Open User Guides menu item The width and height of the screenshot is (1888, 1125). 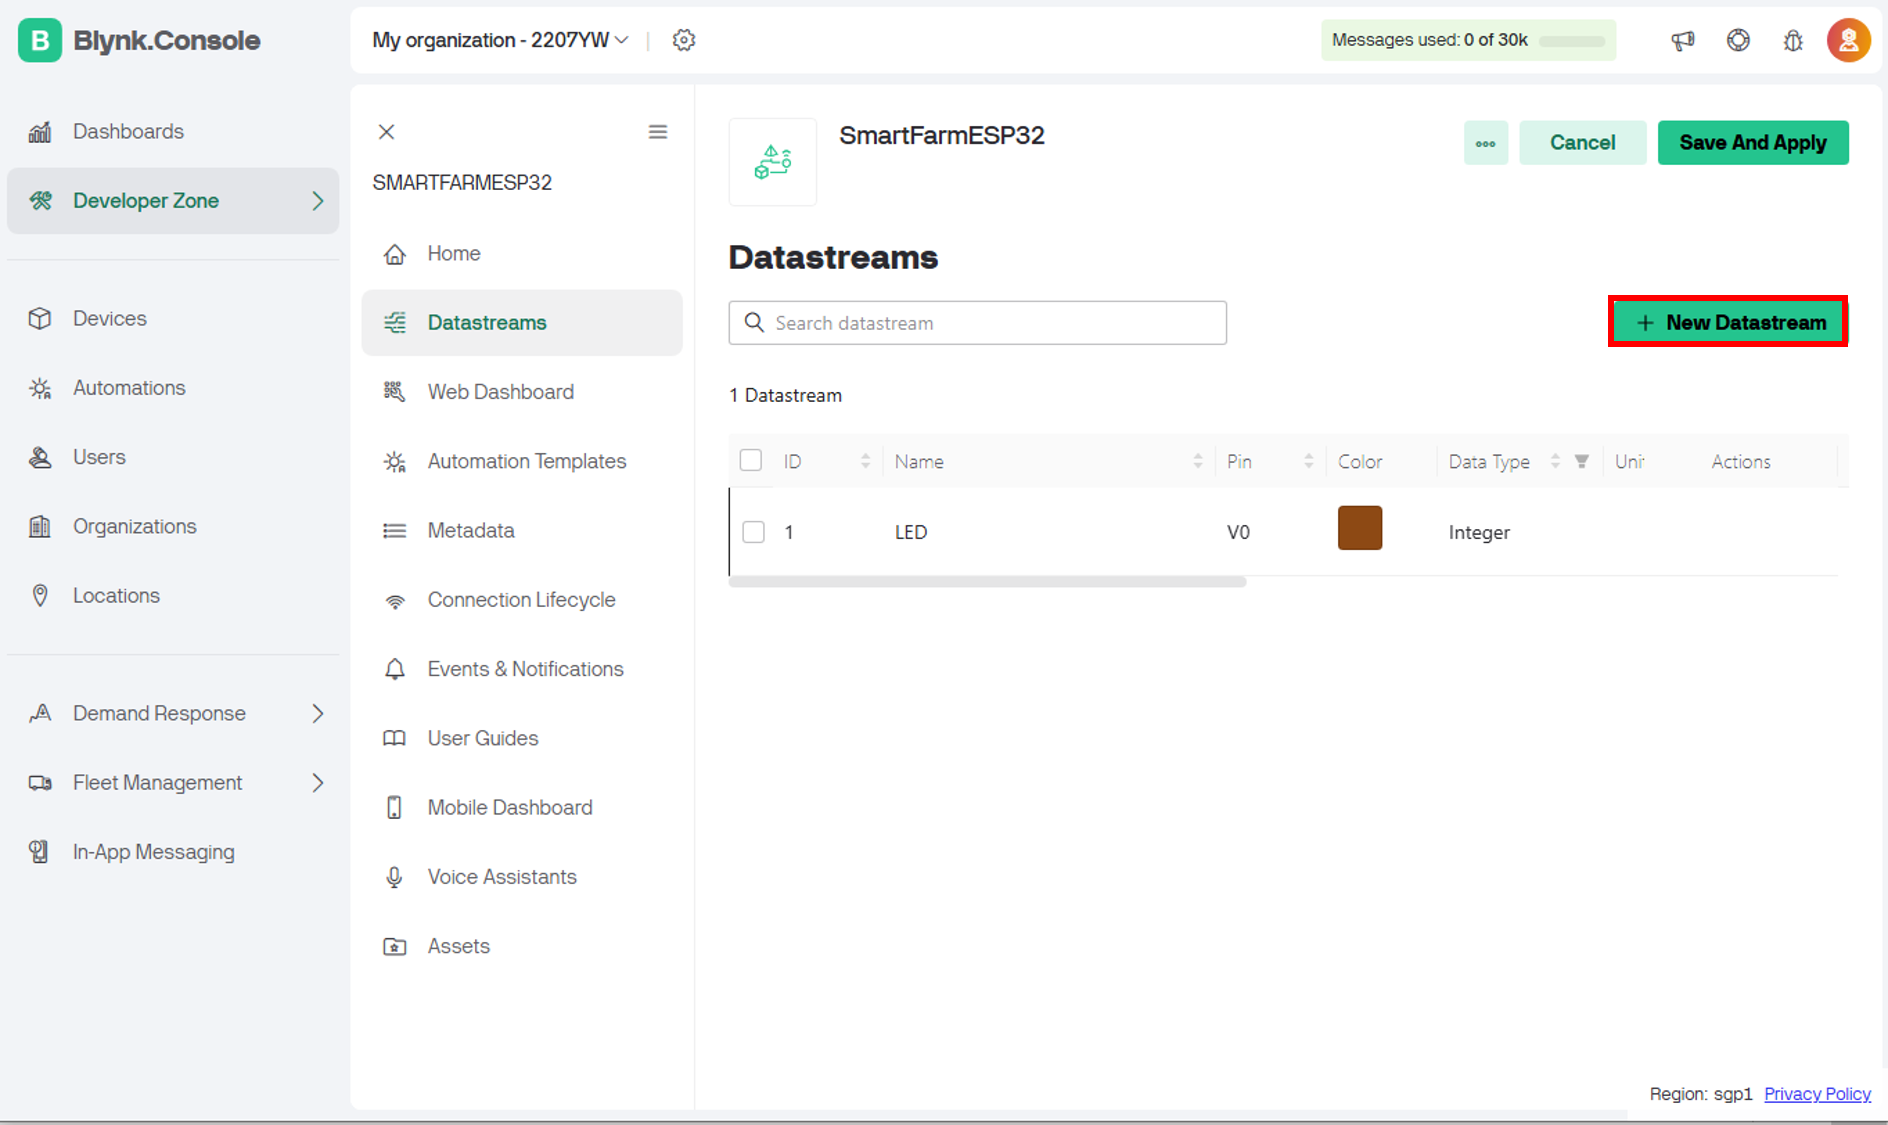(x=522, y=739)
